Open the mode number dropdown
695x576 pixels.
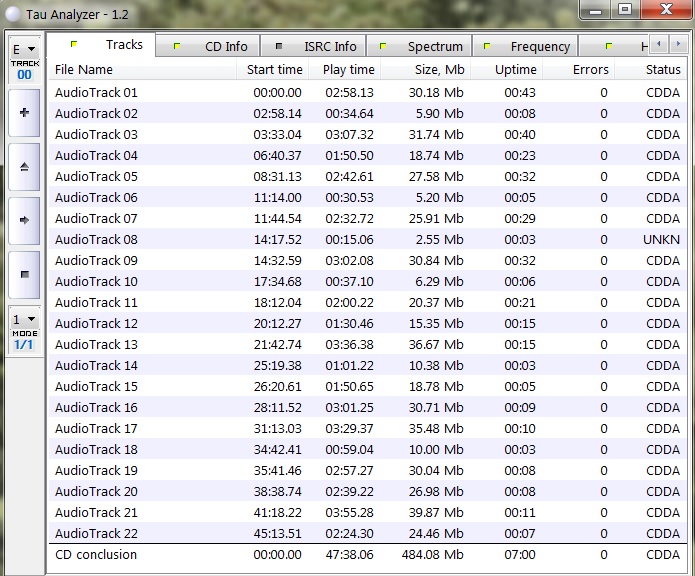click(x=24, y=320)
